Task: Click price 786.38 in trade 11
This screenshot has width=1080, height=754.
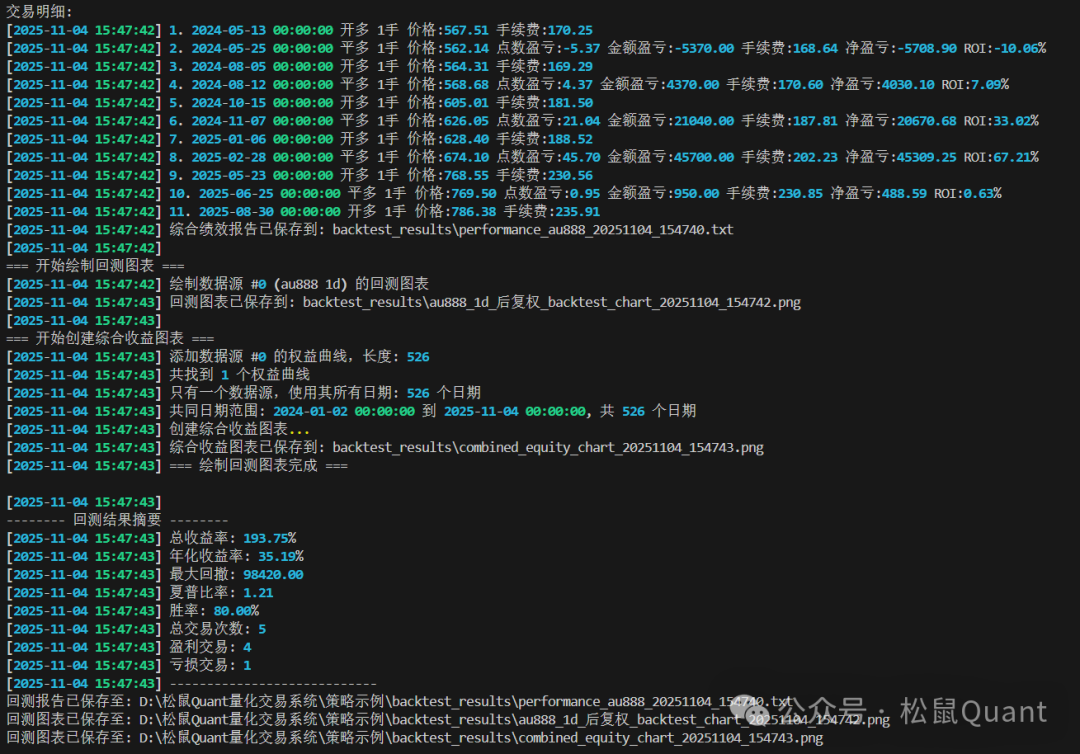Action: point(473,212)
